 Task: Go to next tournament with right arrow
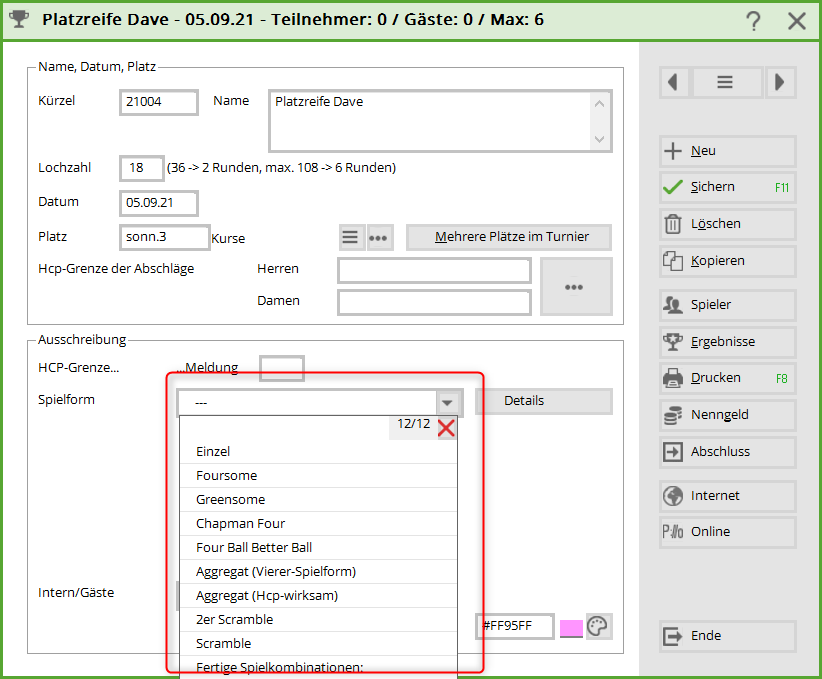coord(780,82)
